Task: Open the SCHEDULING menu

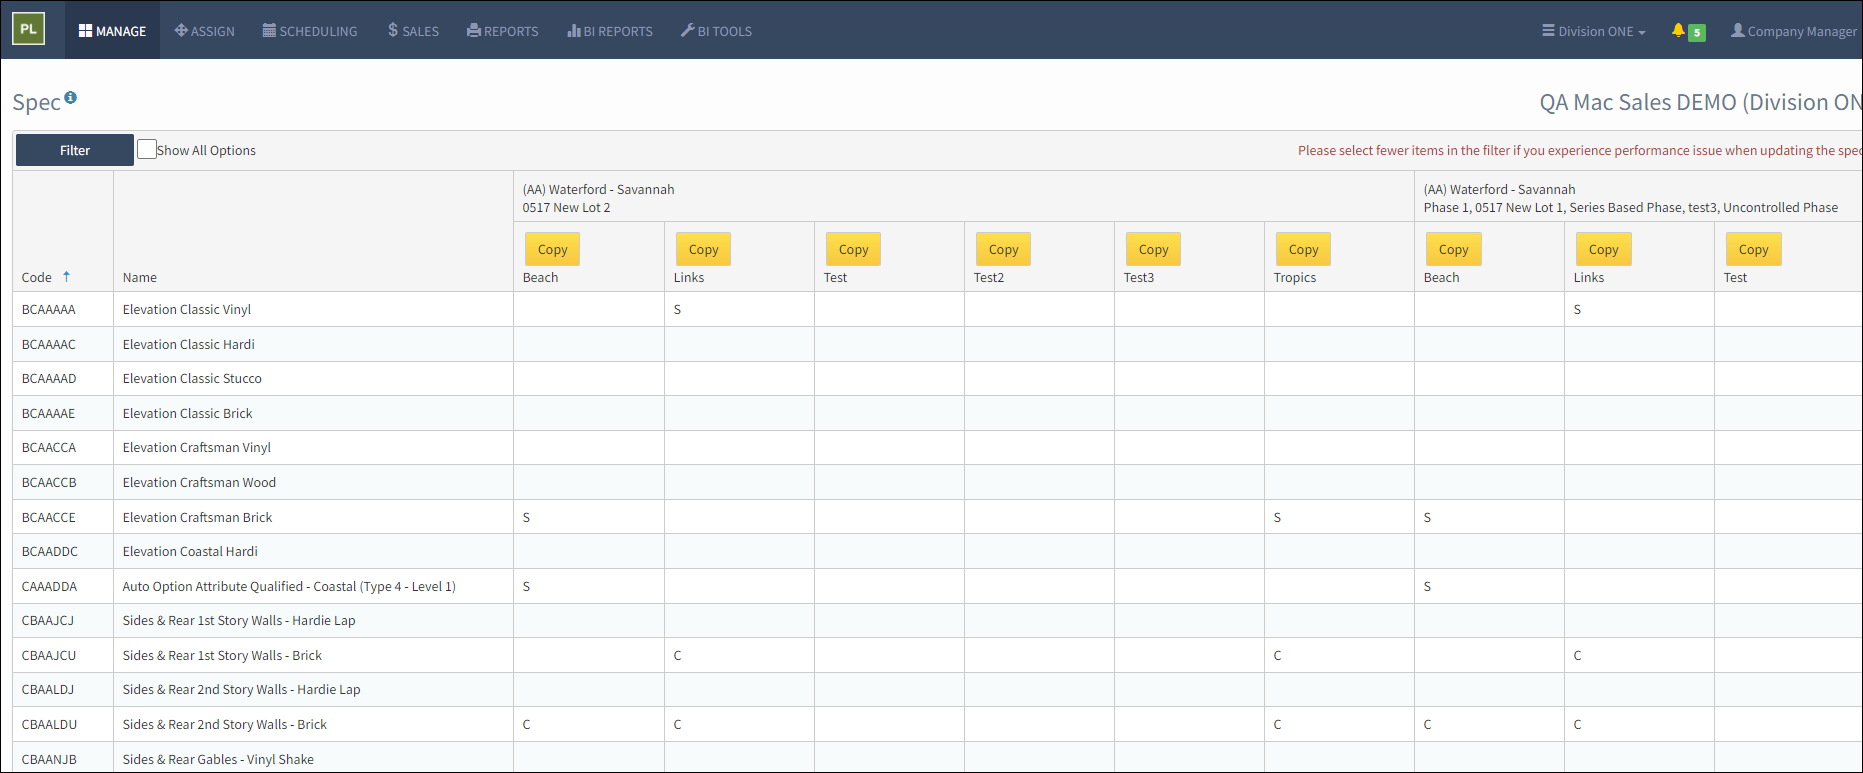Action: 310,31
